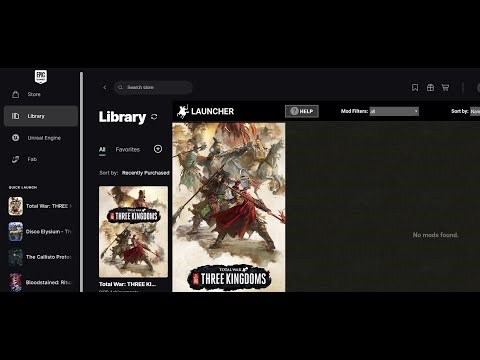This screenshot has height=360, width=480.
Task: Click the Search store field
Action: point(153,87)
